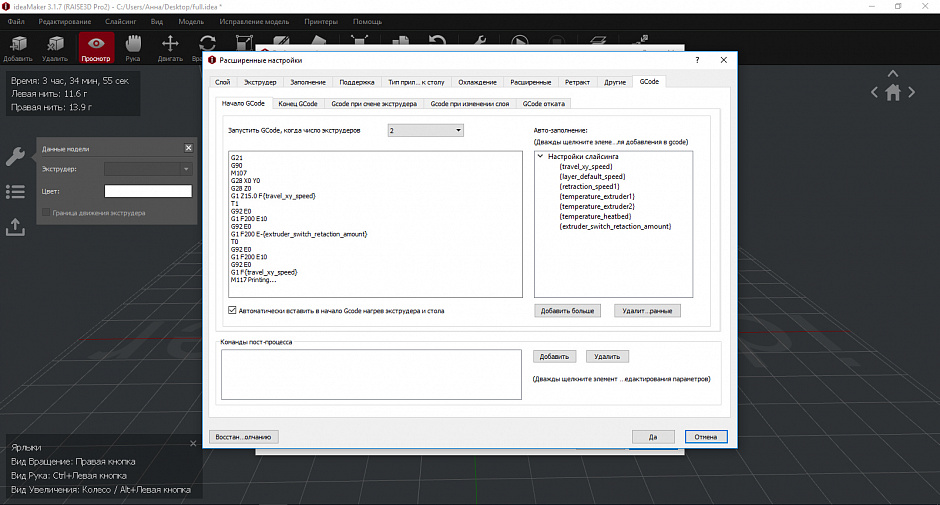Close the Данные модели panel

pos(188,148)
